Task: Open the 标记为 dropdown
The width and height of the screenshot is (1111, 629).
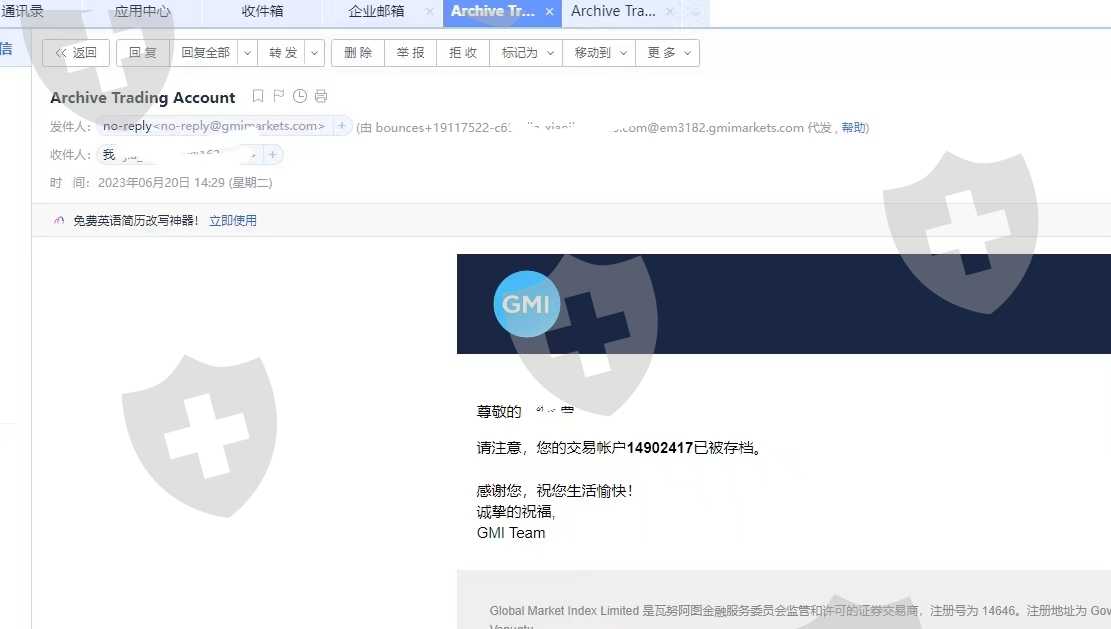Action: click(x=526, y=52)
